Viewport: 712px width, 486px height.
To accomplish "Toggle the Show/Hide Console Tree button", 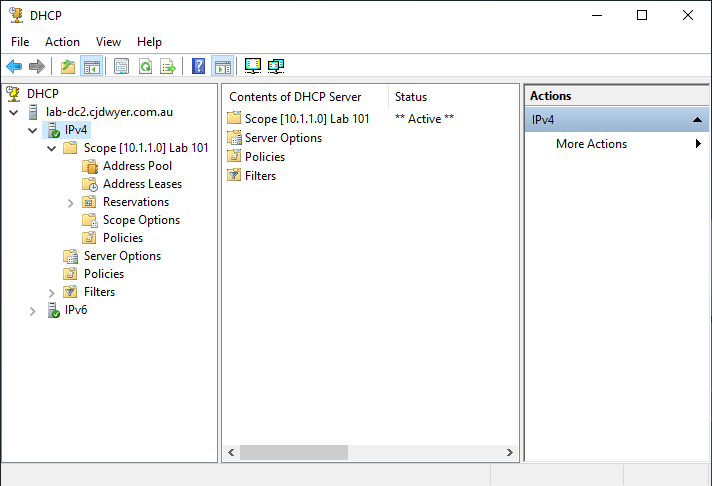I will click(x=91, y=67).
